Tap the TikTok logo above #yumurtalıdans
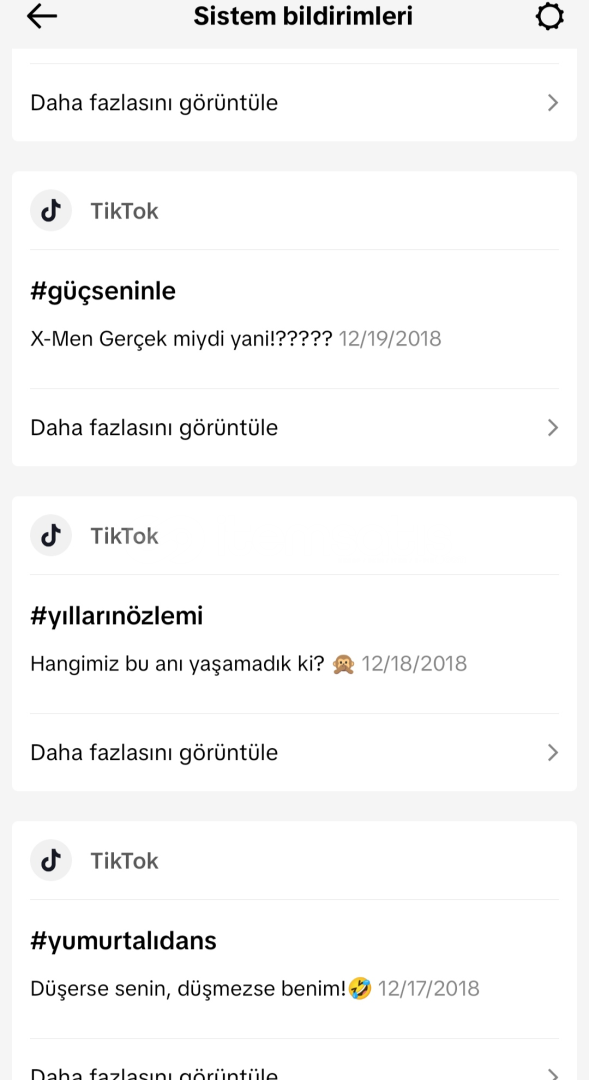 pos(51,860)
